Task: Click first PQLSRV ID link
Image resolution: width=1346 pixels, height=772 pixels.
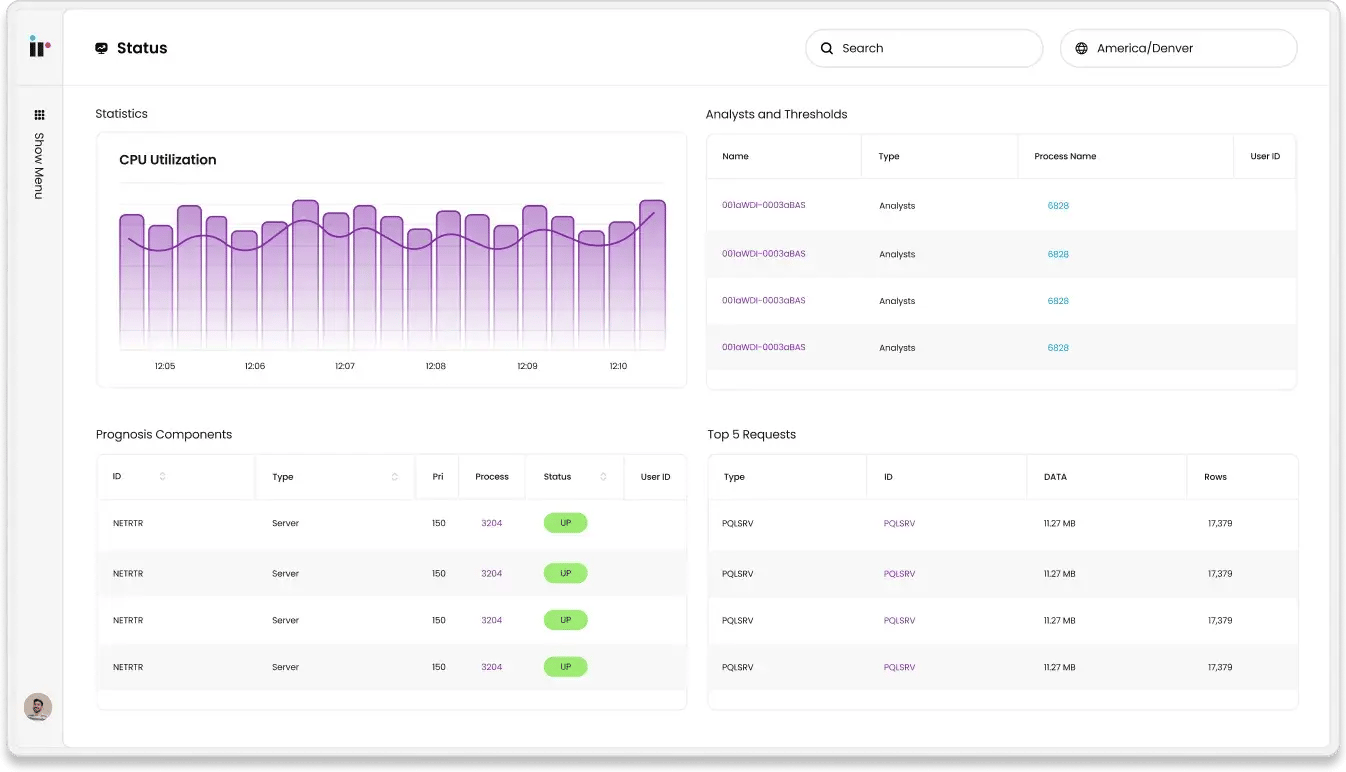Action: 899,524
